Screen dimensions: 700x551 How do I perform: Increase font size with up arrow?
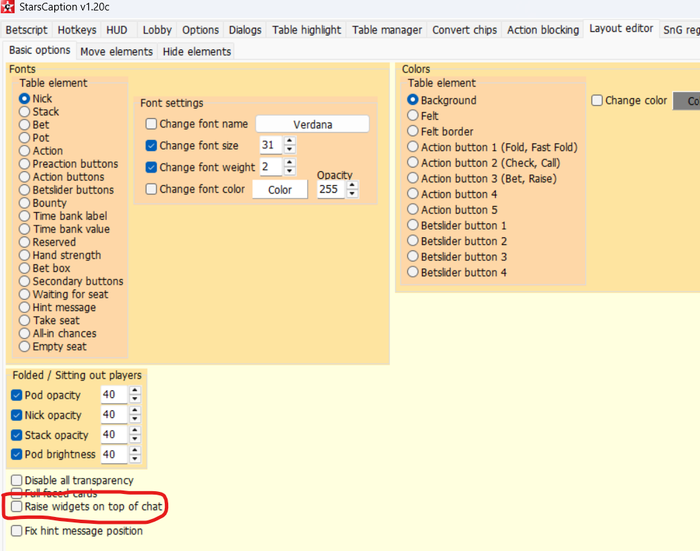click(290, 141)
